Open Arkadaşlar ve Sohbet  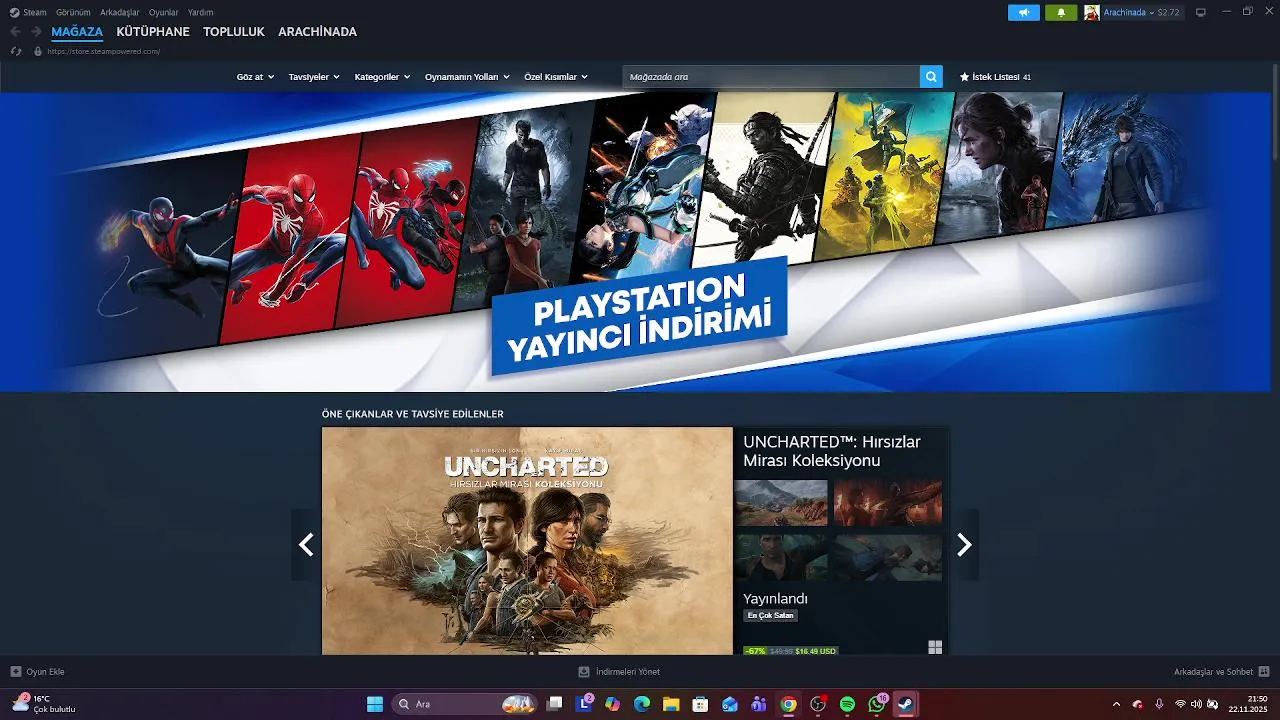coord(1221,672)
